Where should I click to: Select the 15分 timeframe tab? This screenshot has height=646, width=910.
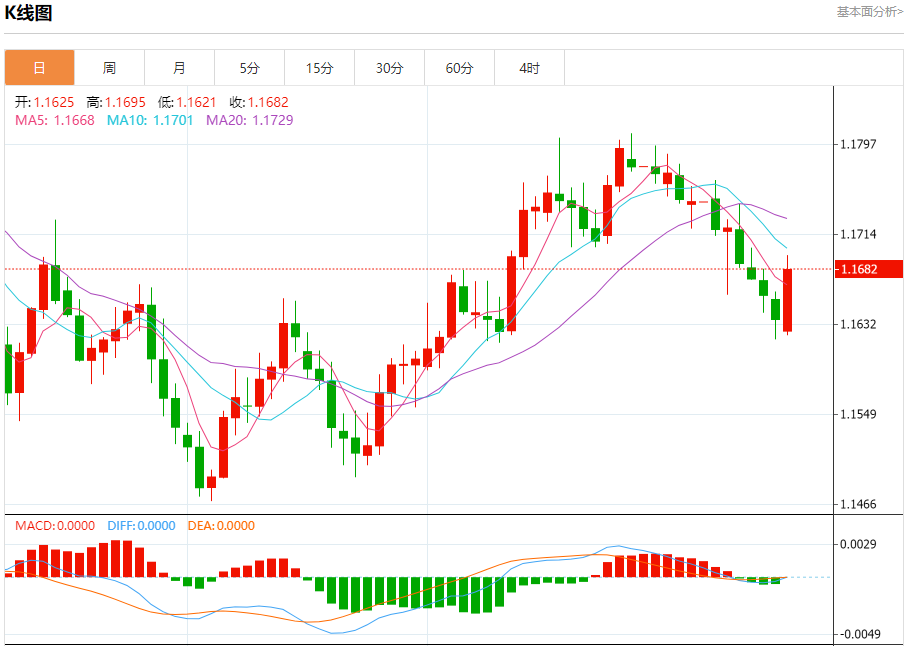(x=319, y=68)
